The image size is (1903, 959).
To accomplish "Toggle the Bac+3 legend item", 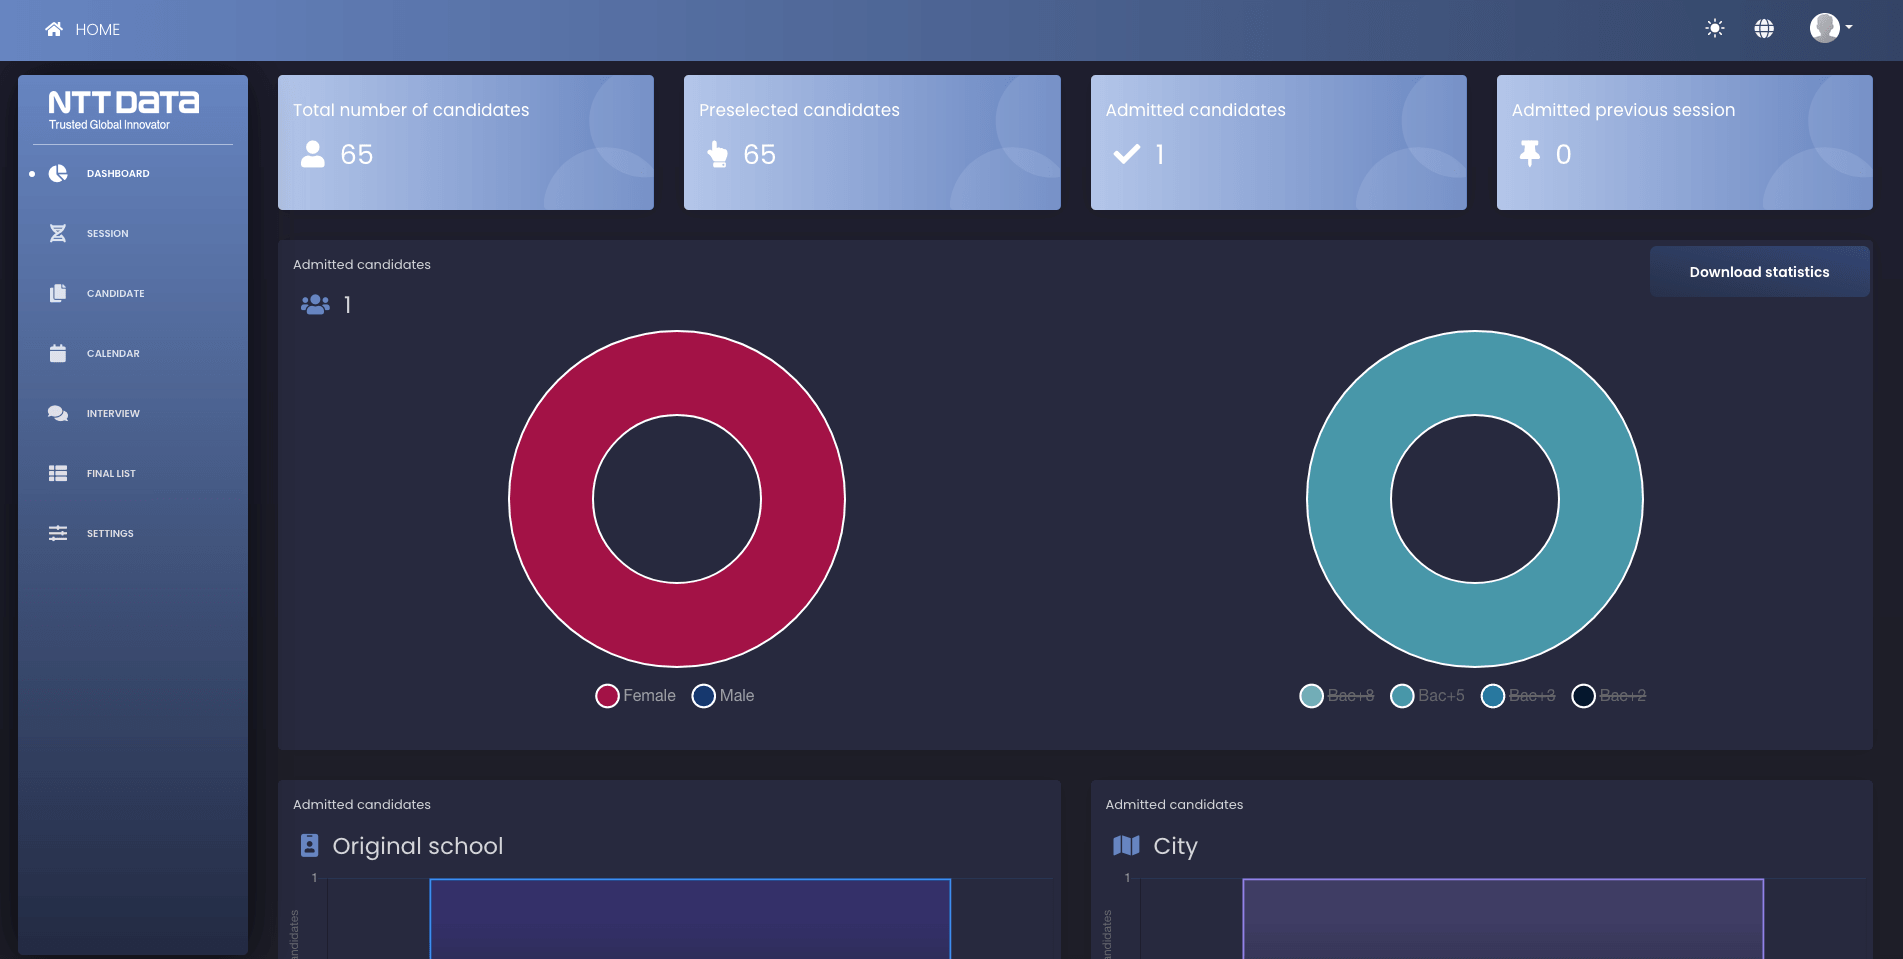I will click(1518, 696).
